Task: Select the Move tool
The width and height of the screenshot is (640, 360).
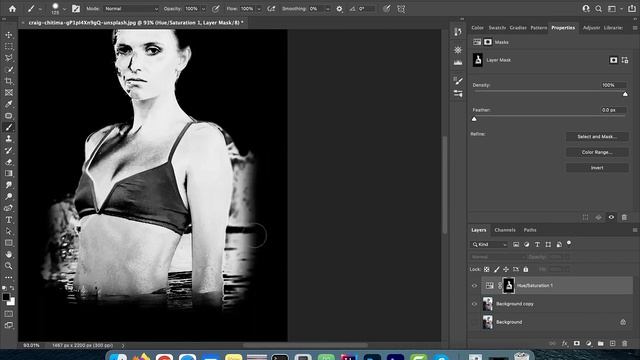Action: 9,35
